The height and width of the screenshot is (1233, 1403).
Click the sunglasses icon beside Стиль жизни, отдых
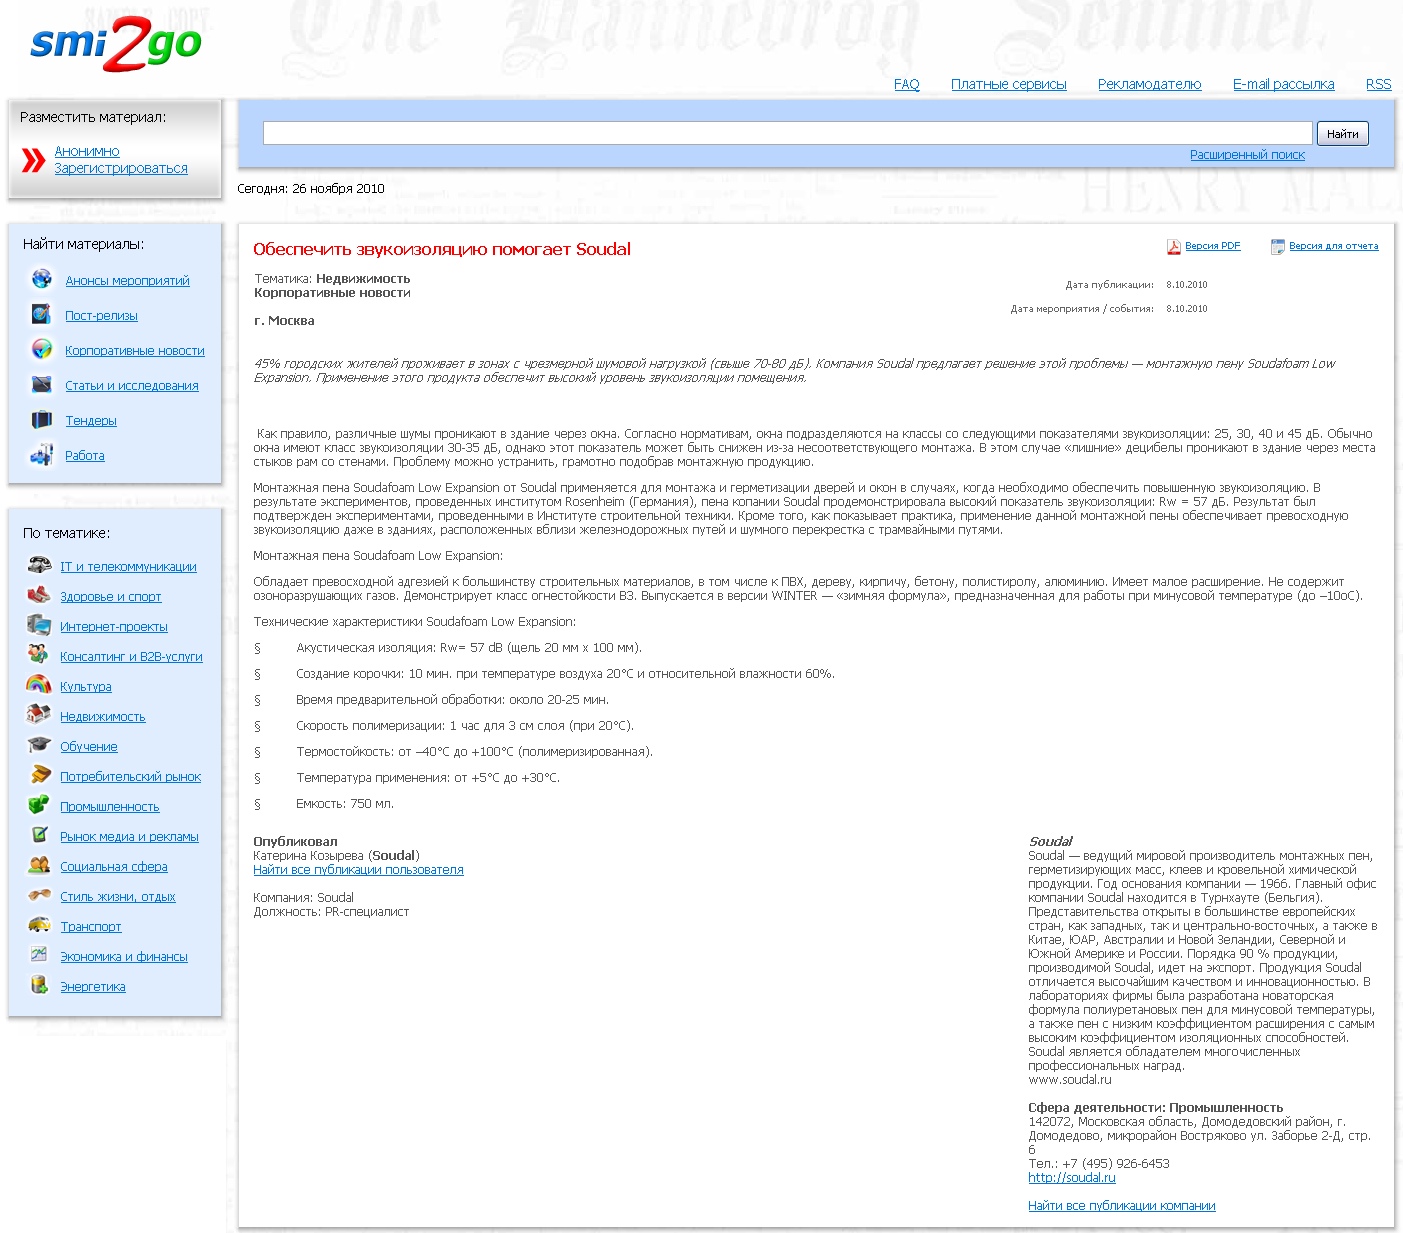coord(39,895)
